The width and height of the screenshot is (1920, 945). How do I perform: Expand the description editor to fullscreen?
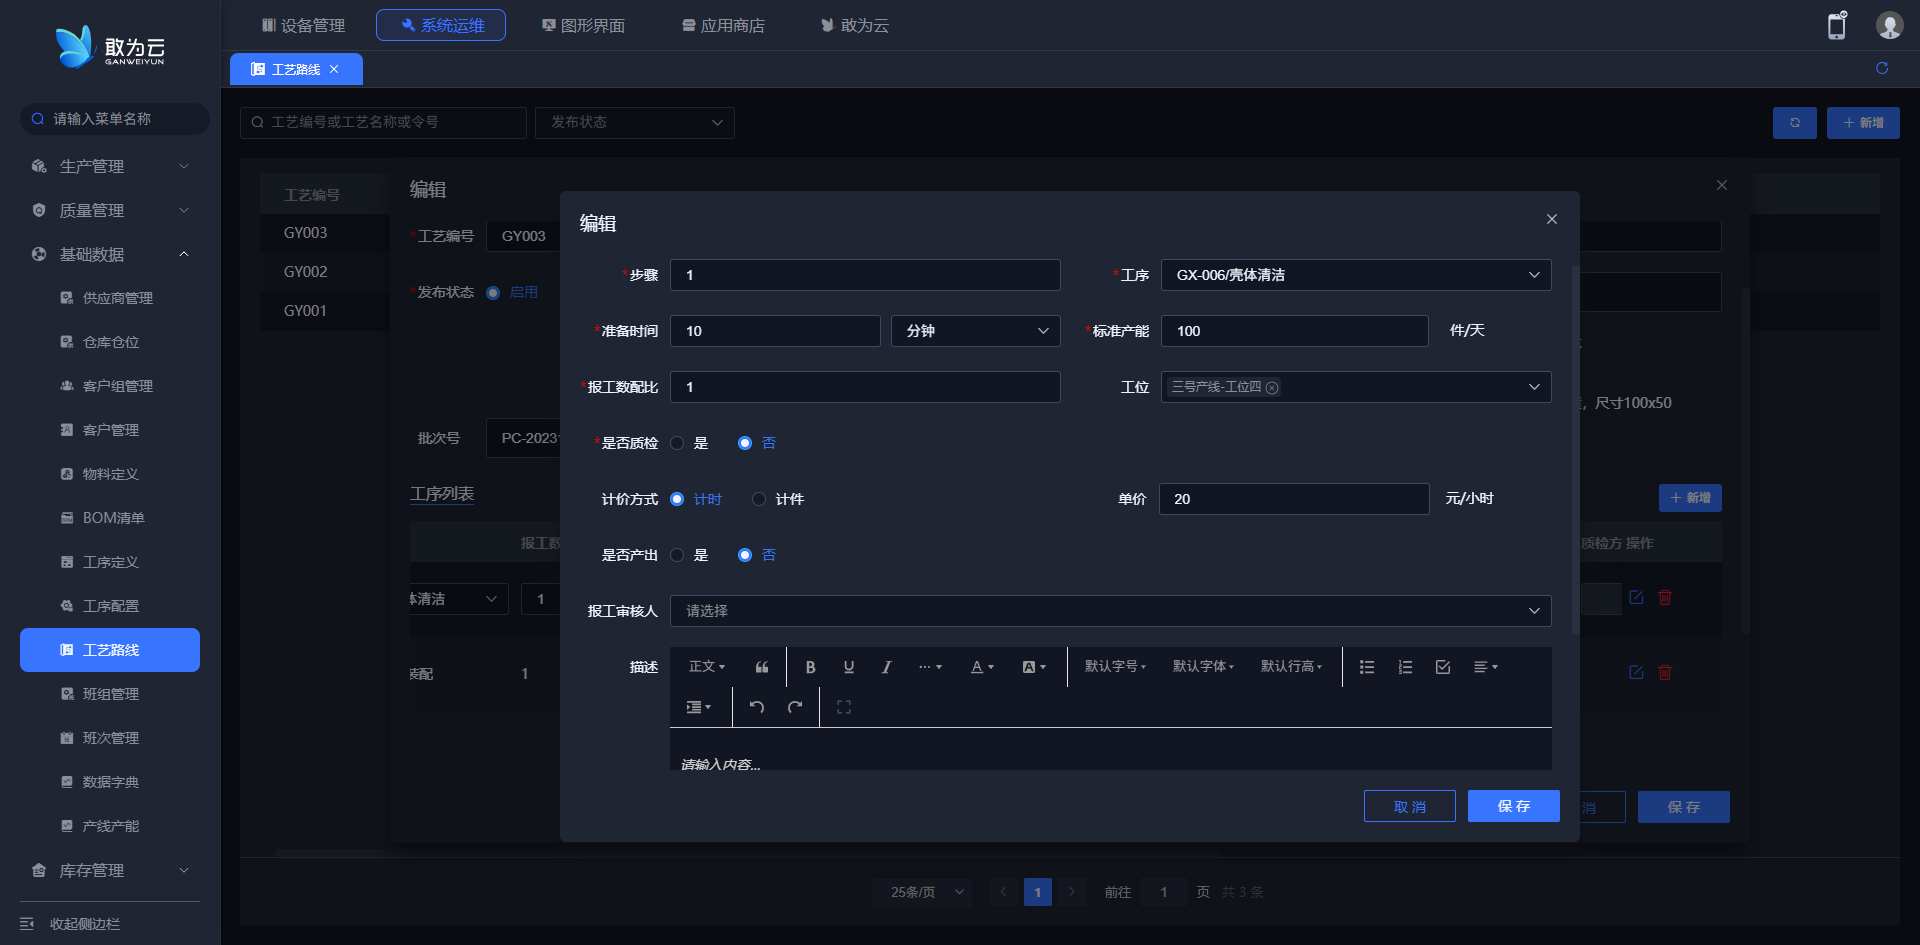(844, 707)
